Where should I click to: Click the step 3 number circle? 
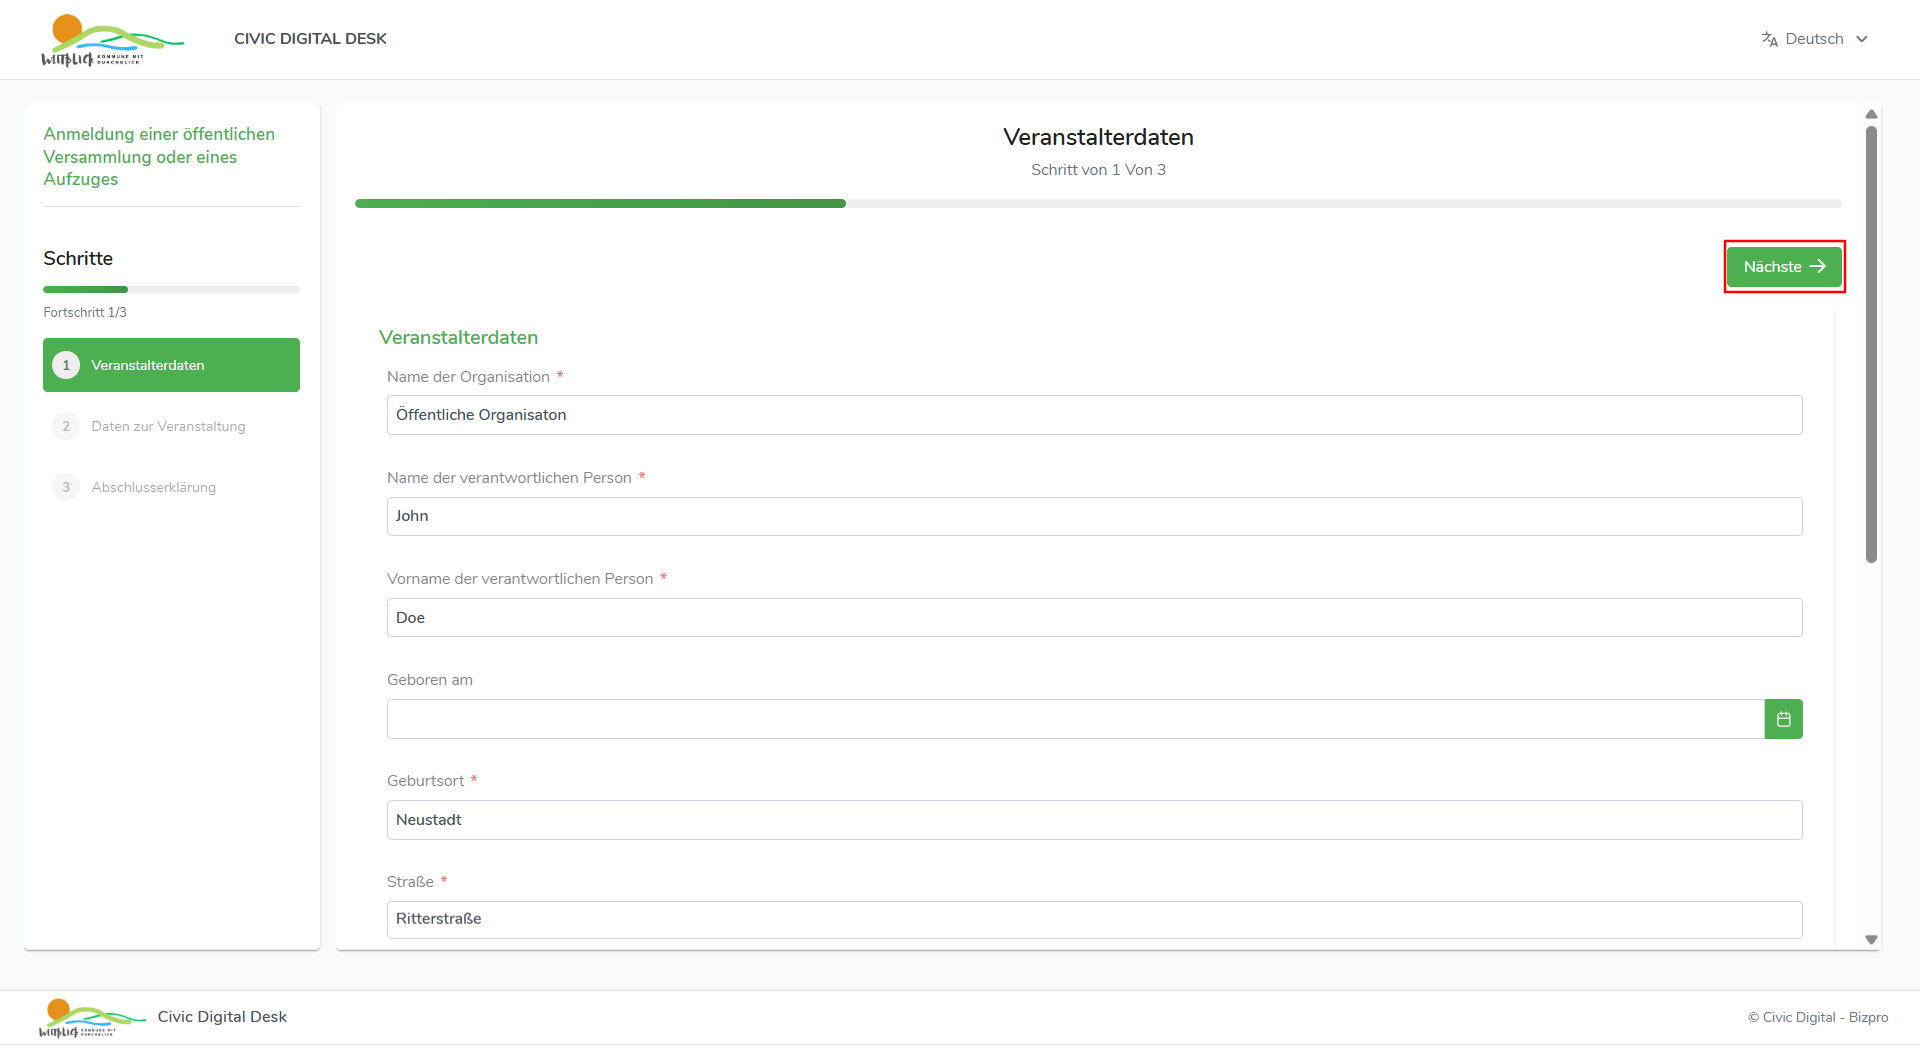coord(66,487)
